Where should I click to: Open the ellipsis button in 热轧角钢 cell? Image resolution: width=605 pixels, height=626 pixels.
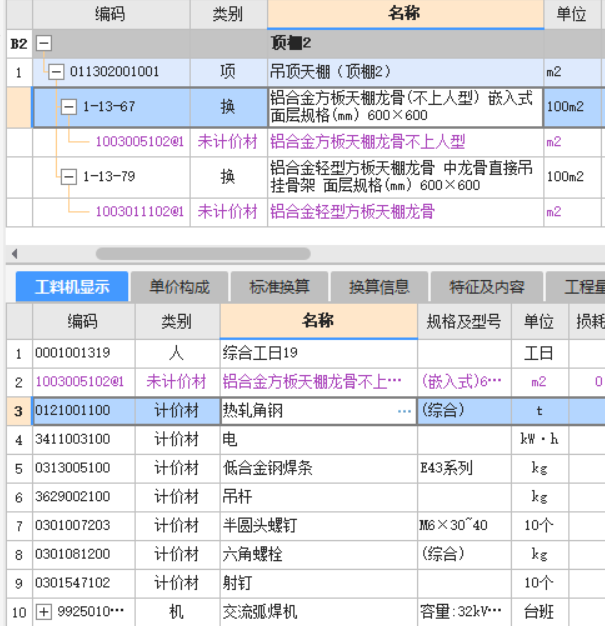pyautogui.click(x=404, y=411)
